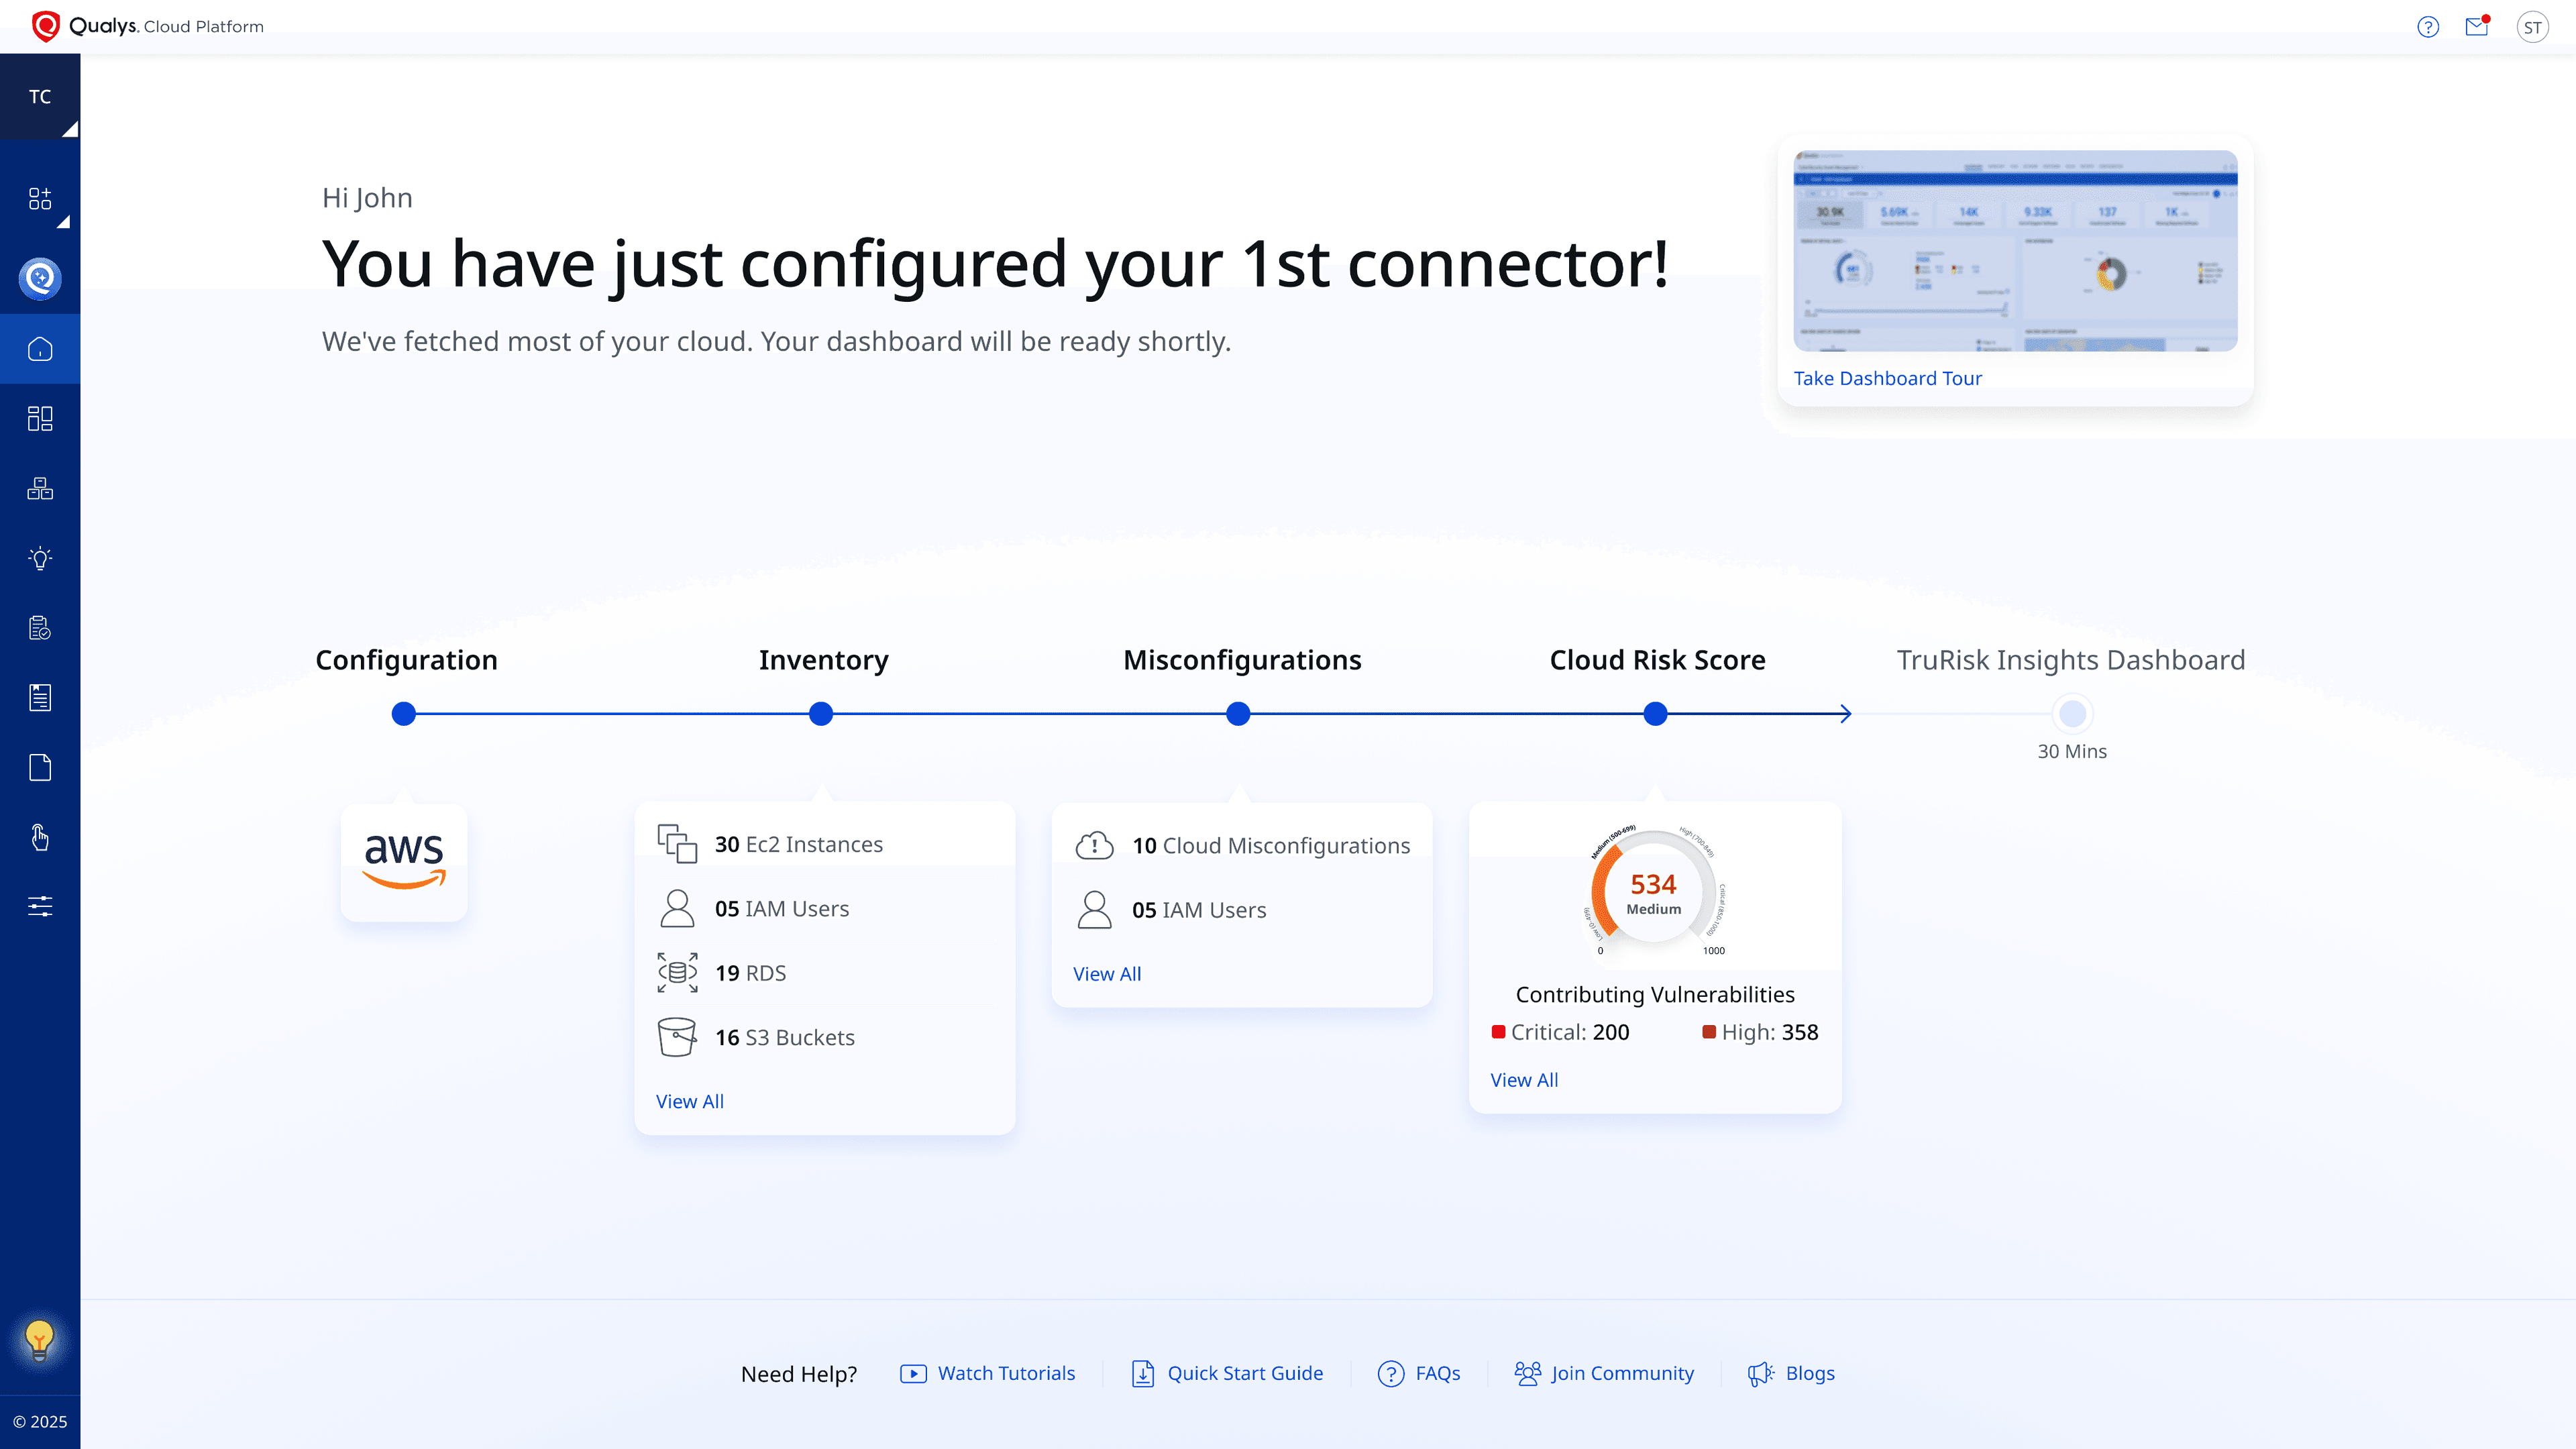Click the Take Dashboard Tour link
This screenshot has height=1449, width=2576.
pyautogui.click(x=1887, y=378)
